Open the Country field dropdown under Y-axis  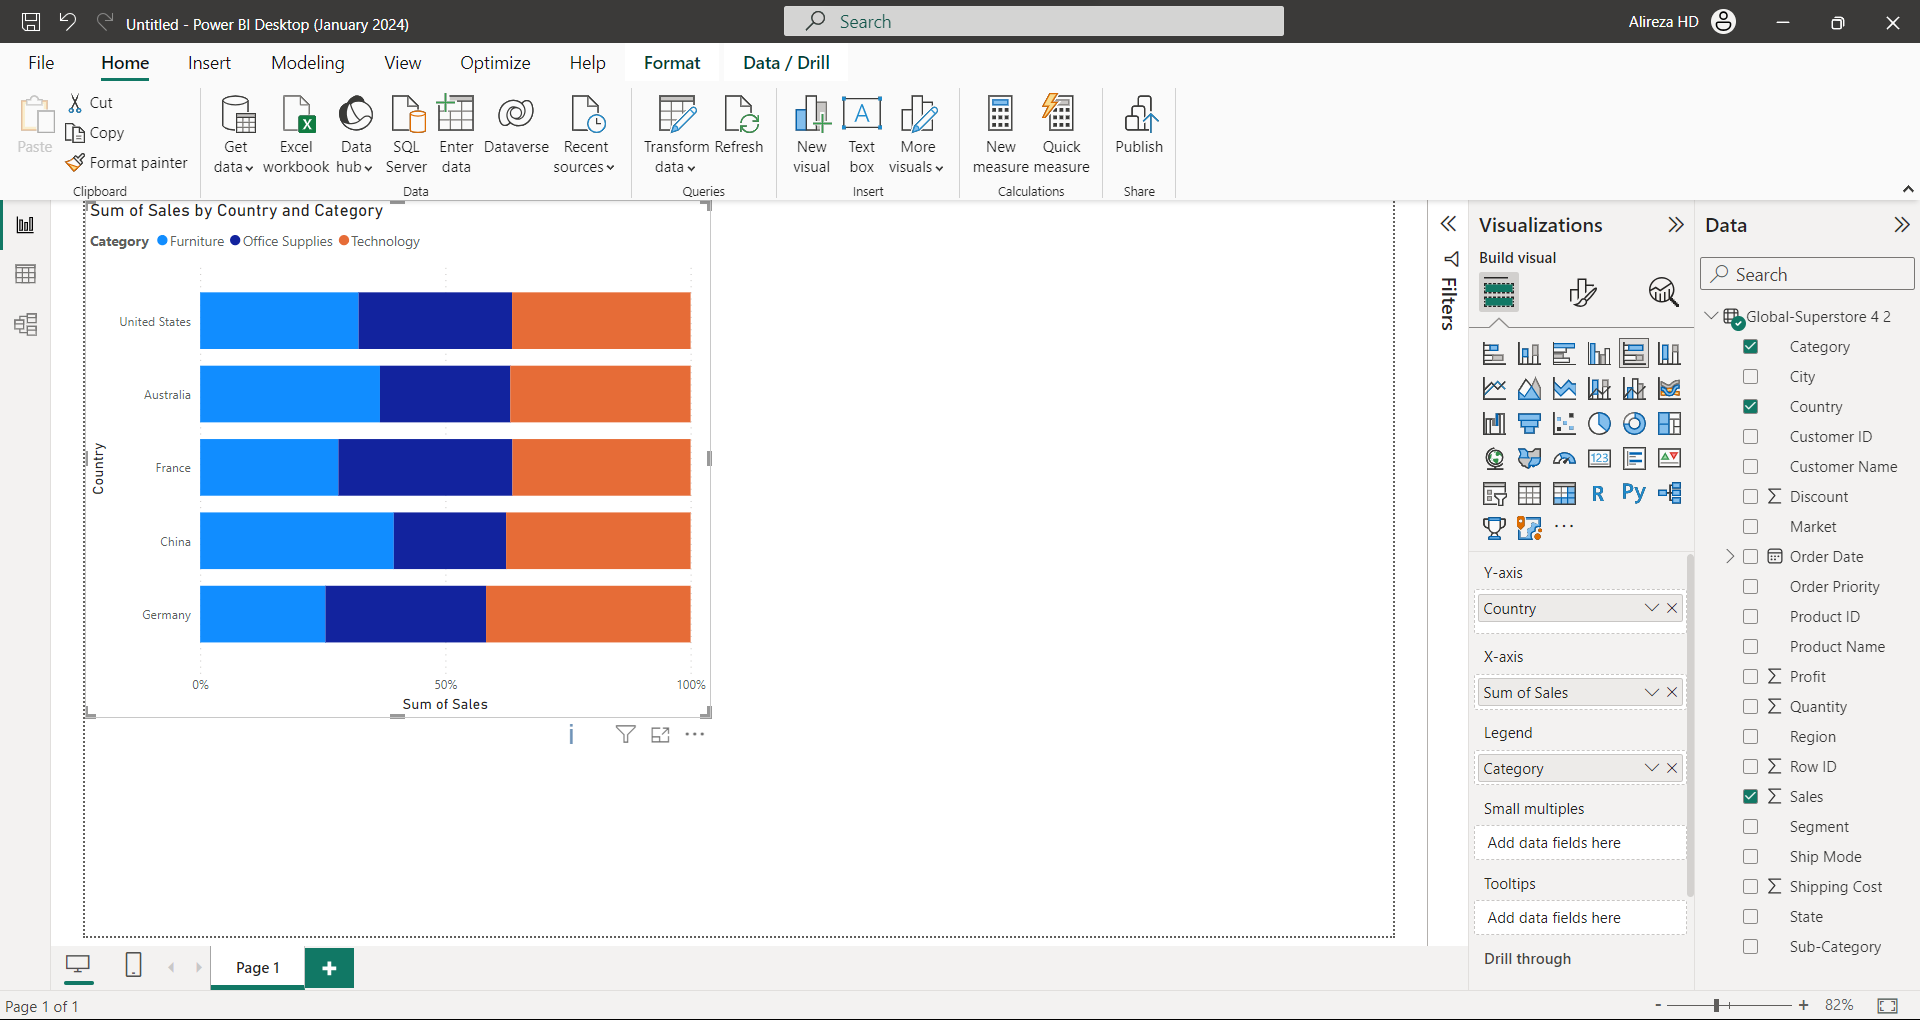pyautogui.click(x=1650, y=608)
